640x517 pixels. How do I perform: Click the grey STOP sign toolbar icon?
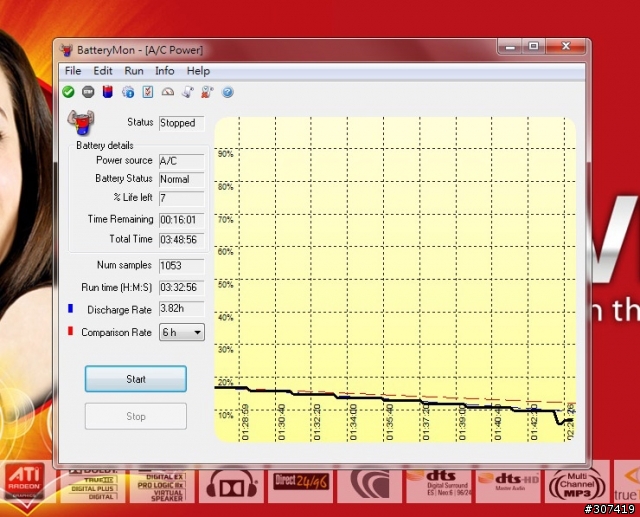tap(88, 92)
